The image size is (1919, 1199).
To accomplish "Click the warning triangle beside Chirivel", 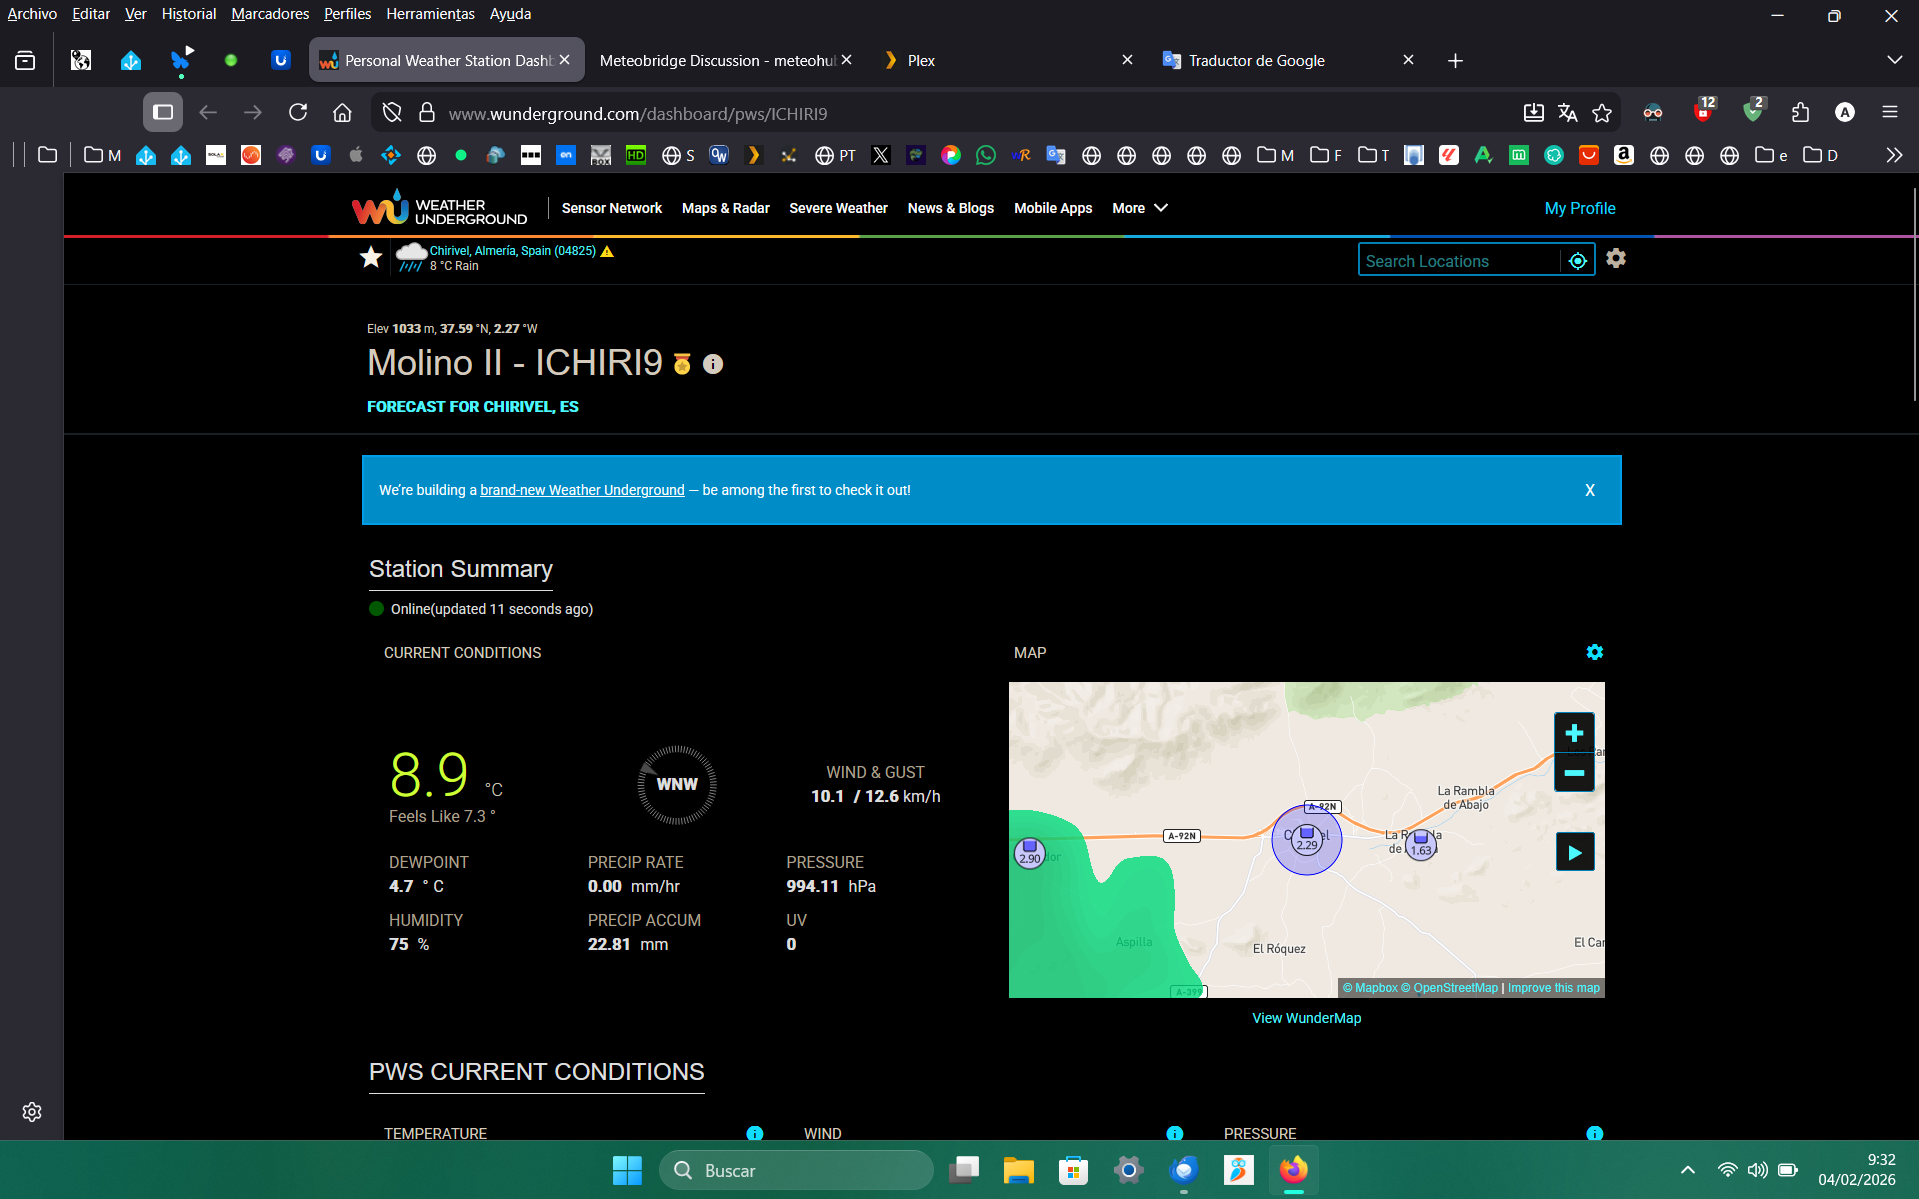I will (x=608, y=252).
